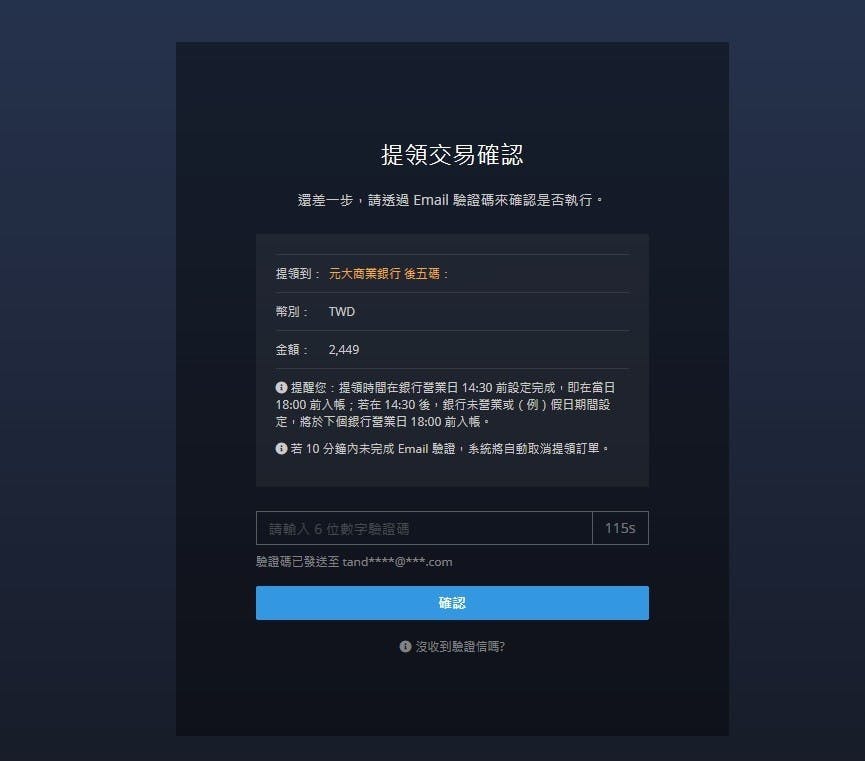This screenshot has width=865, height=761.
Task: Click info icon beside 10-minute cancel notice
Action: click(x=281, y=448)
